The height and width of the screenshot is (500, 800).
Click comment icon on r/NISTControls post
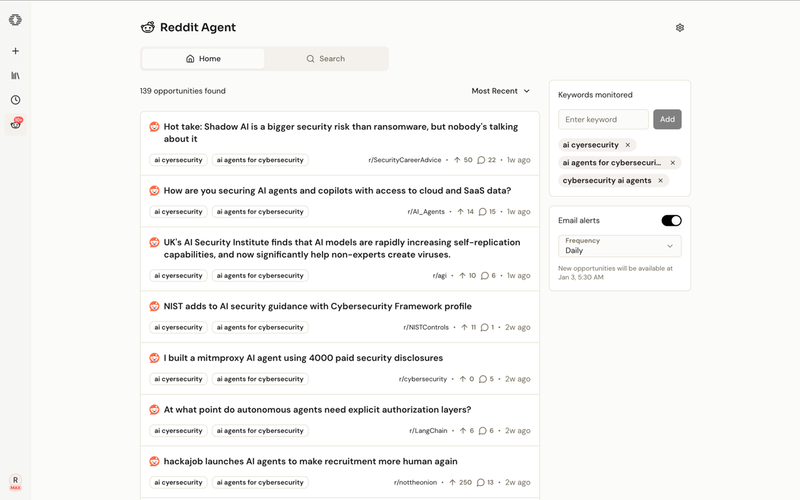[x=484, y=327]
